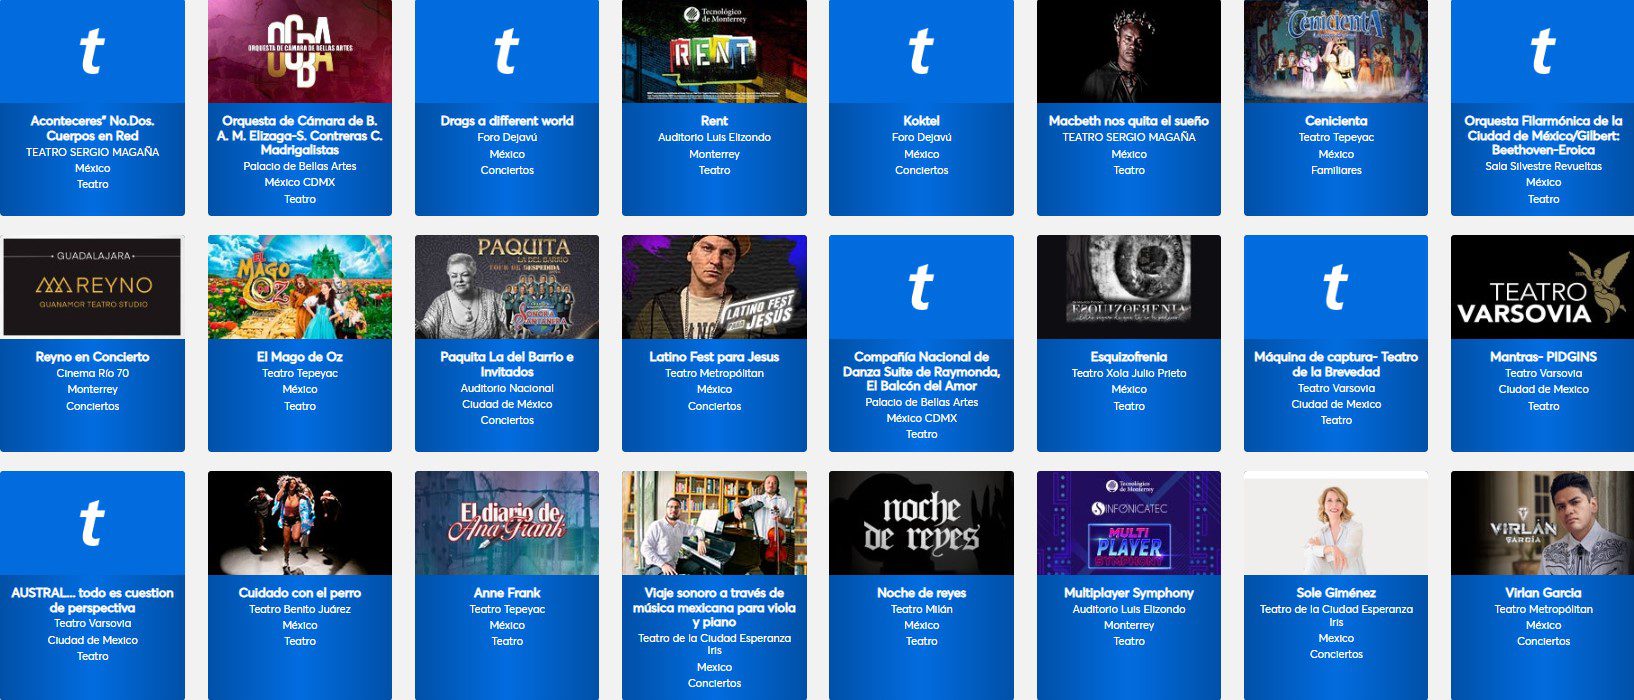Open the OCBA orchestra poster image
This screenshot has height=700, width=1634.
(x=300, y=51)
